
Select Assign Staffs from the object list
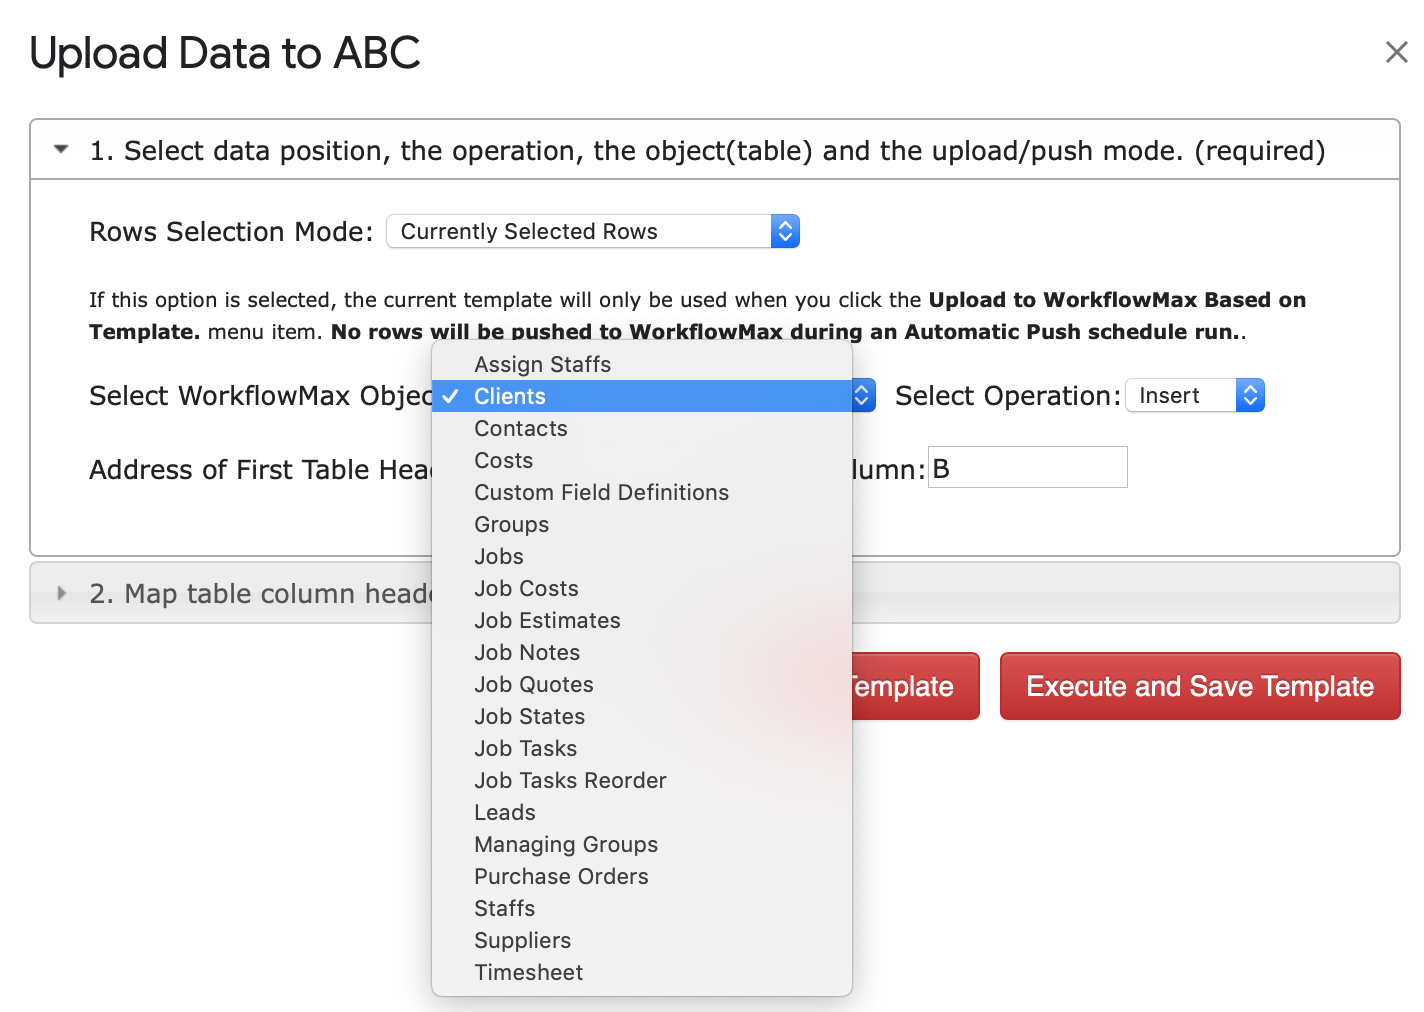pyautogui.click(x=642, y=364)
